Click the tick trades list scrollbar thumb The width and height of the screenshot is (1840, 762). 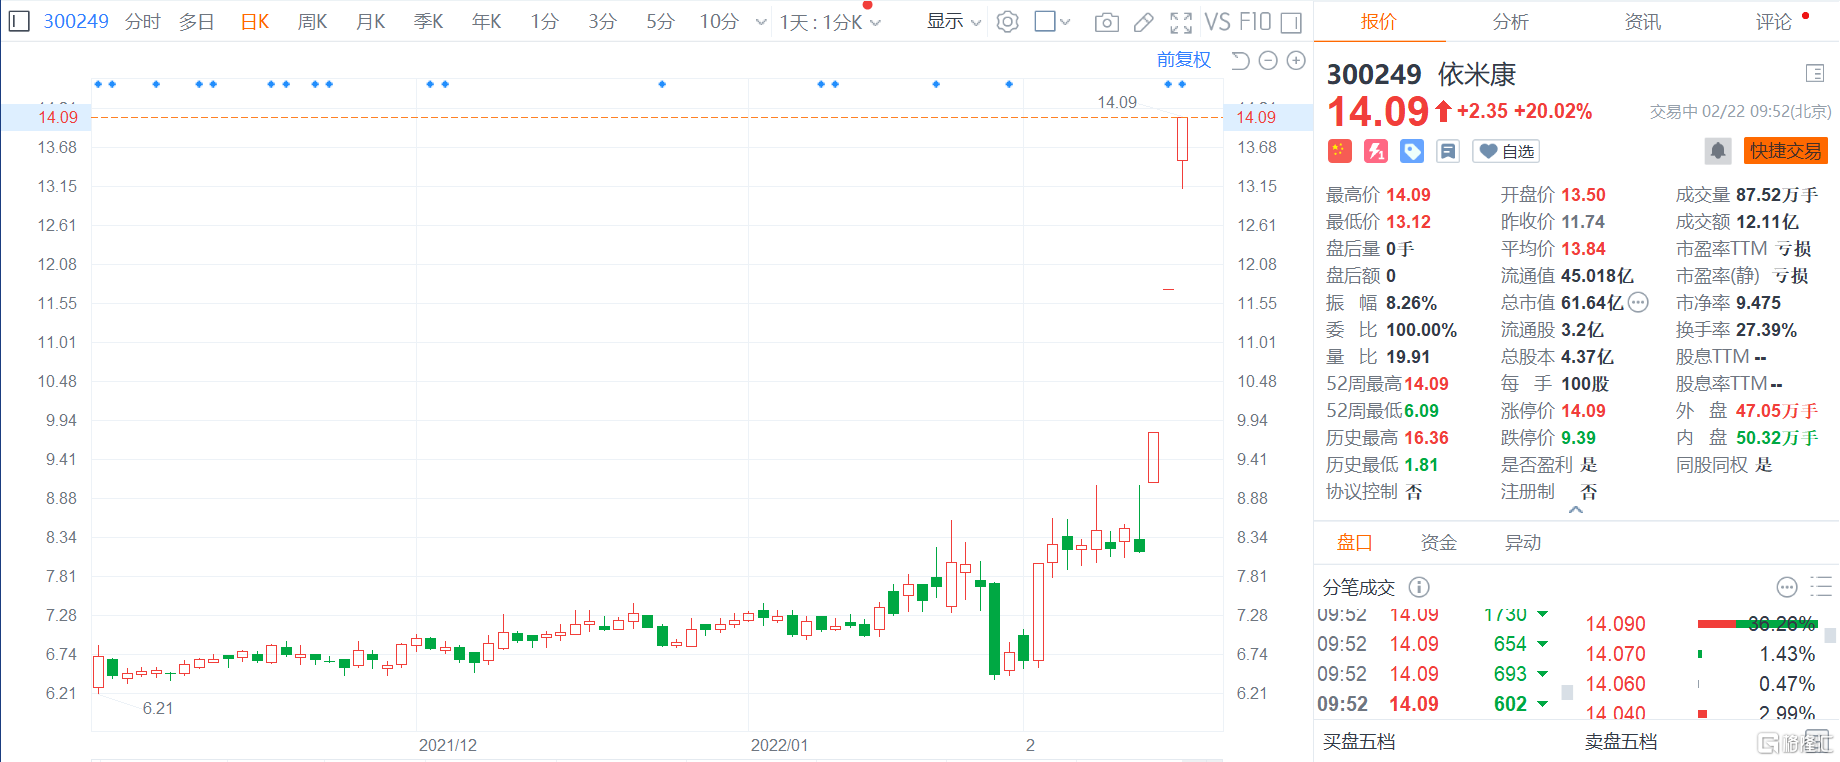click(1567, 691)
